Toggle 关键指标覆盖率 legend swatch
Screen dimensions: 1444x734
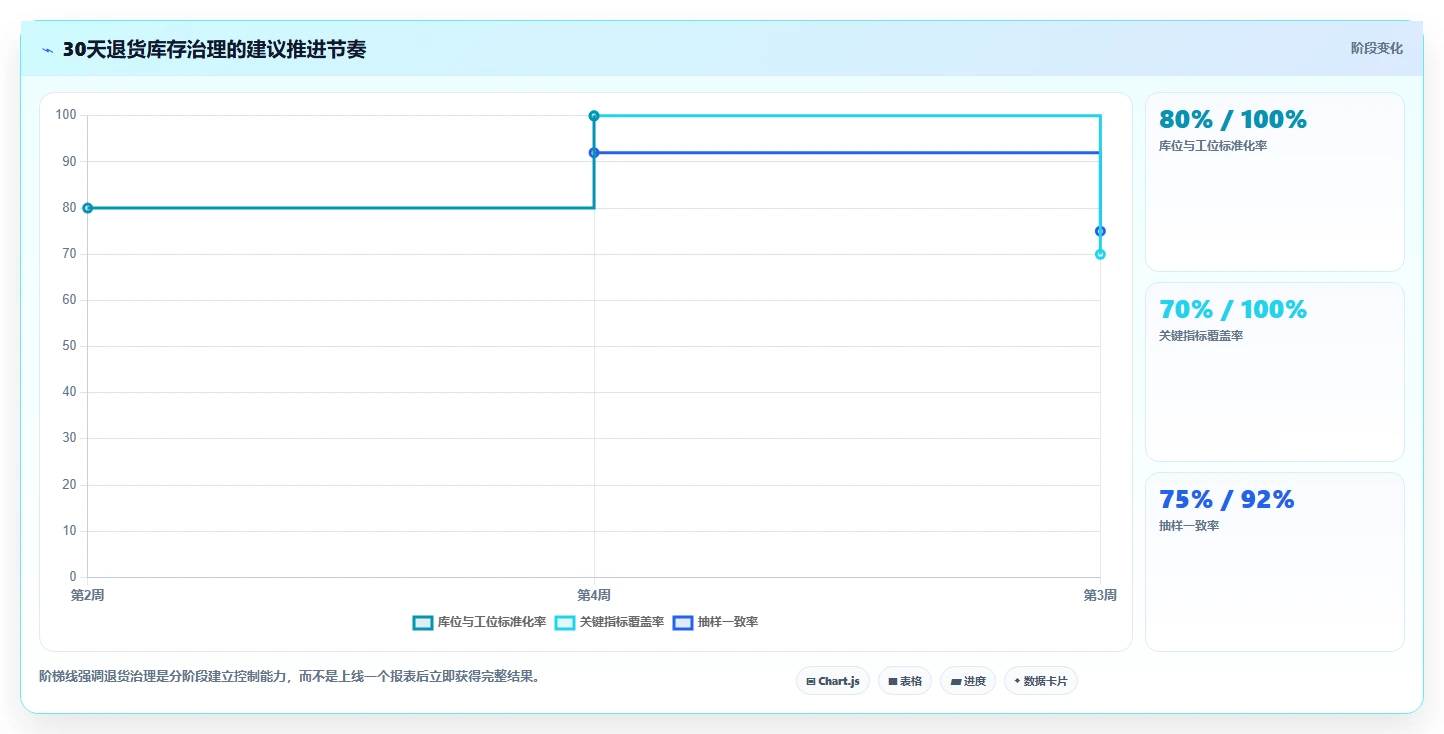(565, 623)
